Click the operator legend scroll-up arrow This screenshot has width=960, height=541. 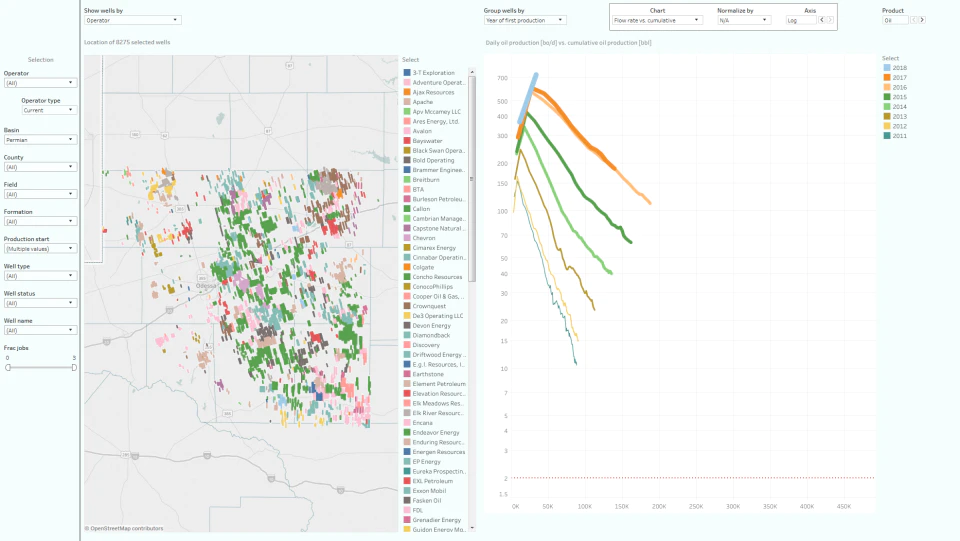click(x=471, y=72)
